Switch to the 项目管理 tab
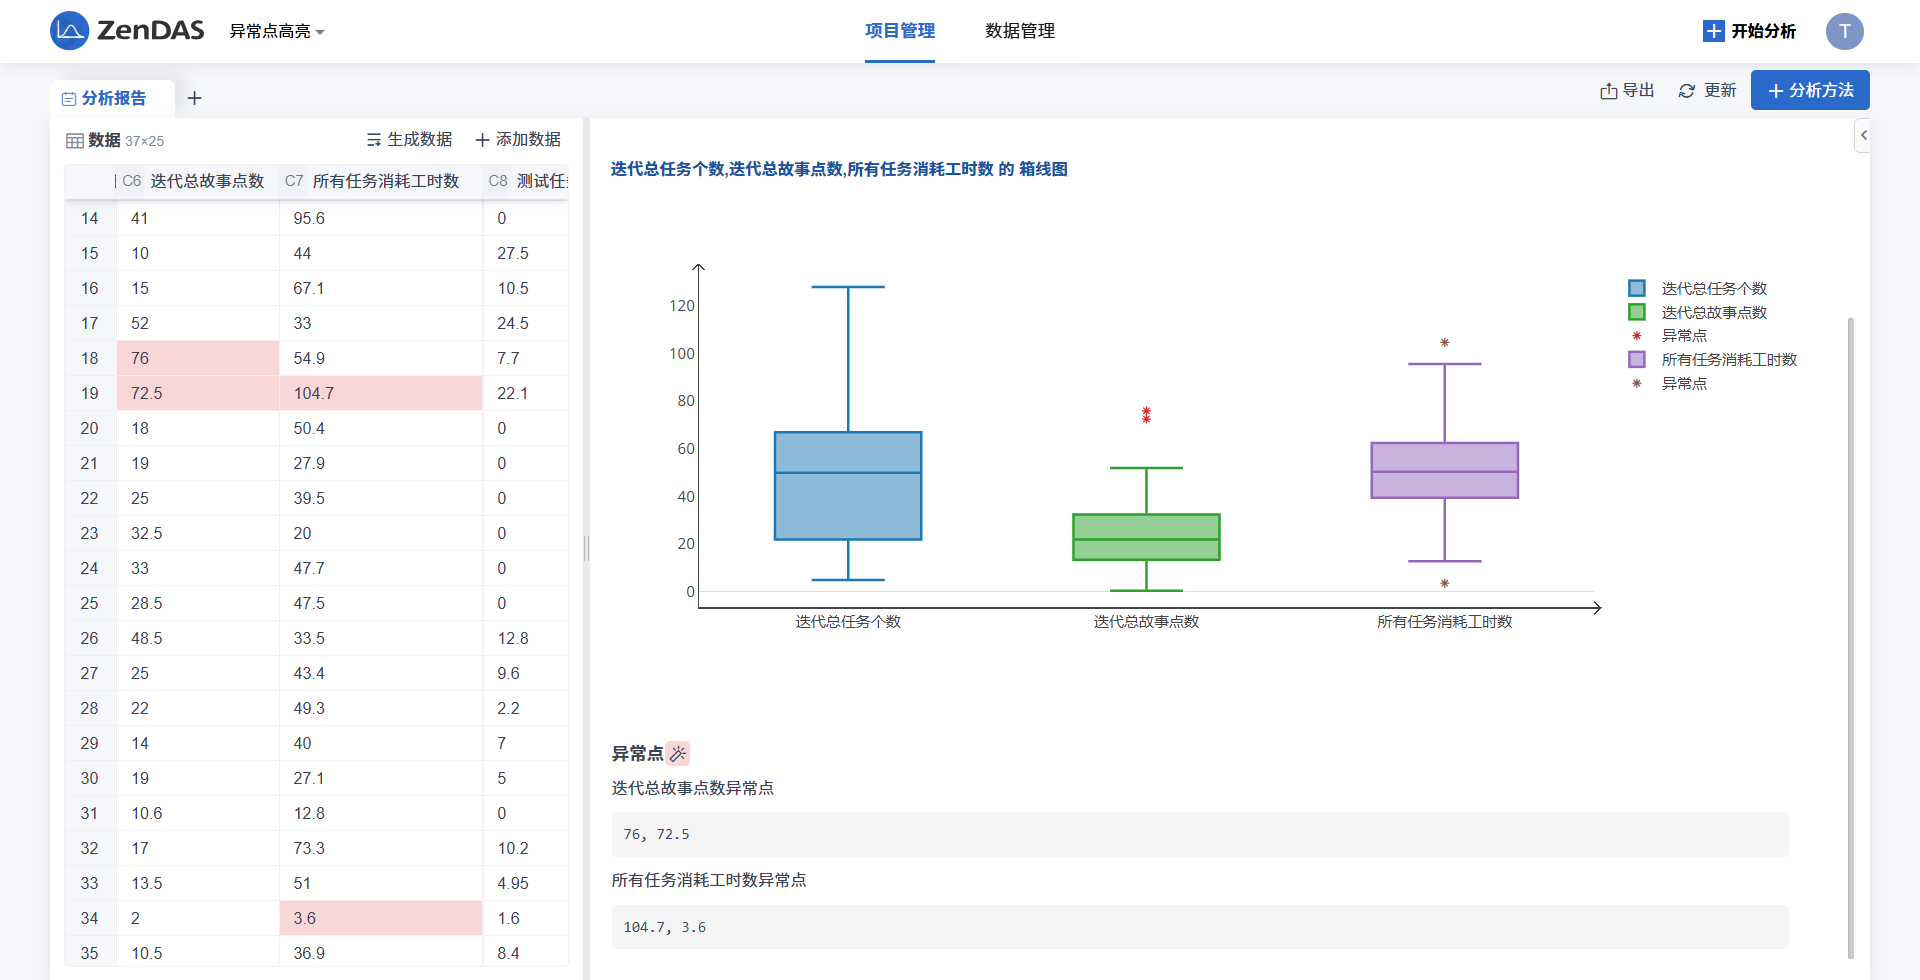This screenshot has height=980, width=1920. point(899,31)
